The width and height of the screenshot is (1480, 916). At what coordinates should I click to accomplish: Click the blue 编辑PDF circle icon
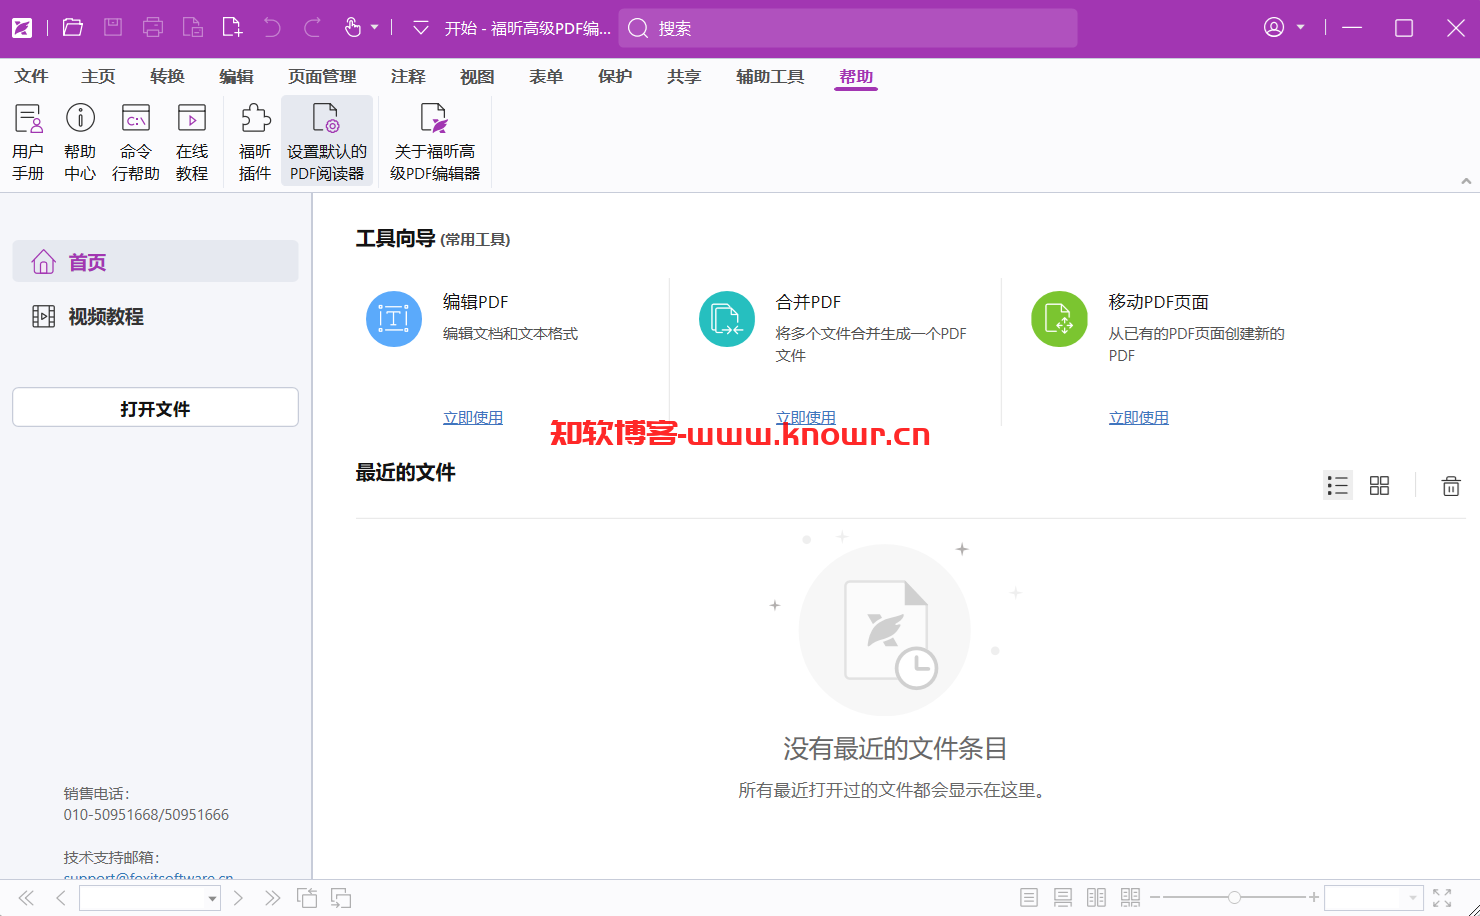(x=394, y=319)
